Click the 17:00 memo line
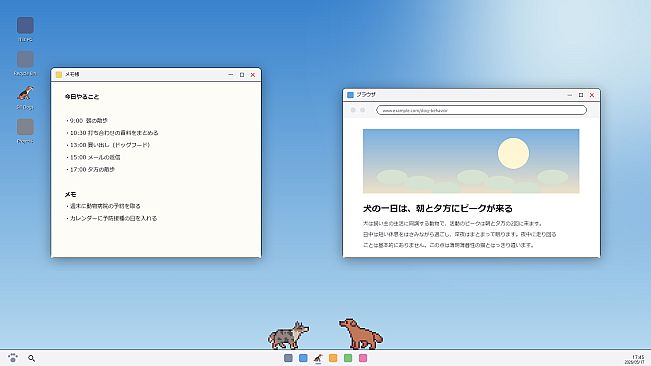Screen dimensions: 651x366 pyautogui.click(x=90, y=169)
